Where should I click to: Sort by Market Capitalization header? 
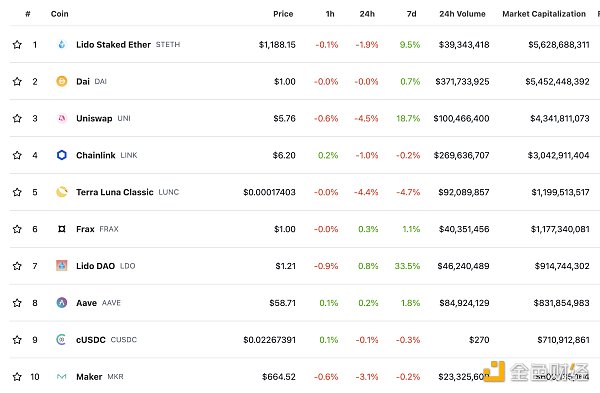(x=544, y=14)
